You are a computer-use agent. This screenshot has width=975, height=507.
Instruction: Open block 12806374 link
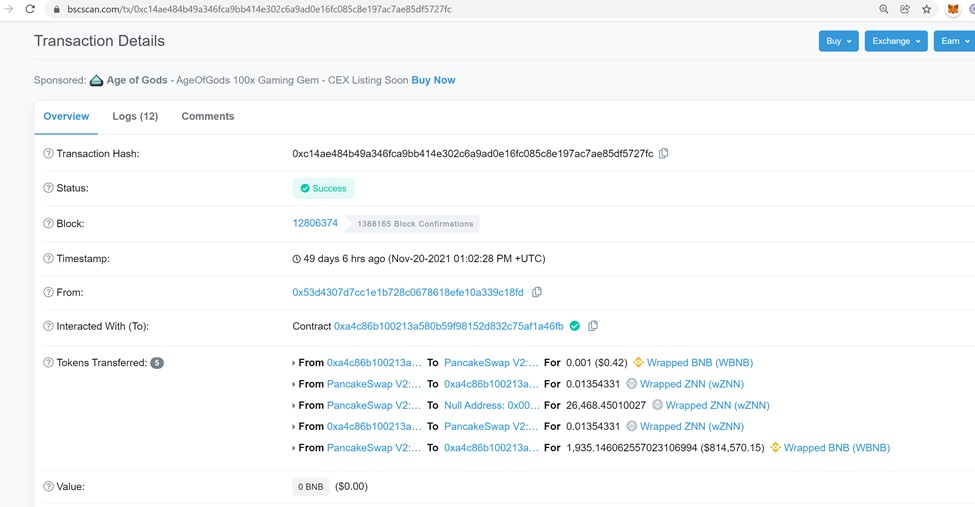coord(315,223)
